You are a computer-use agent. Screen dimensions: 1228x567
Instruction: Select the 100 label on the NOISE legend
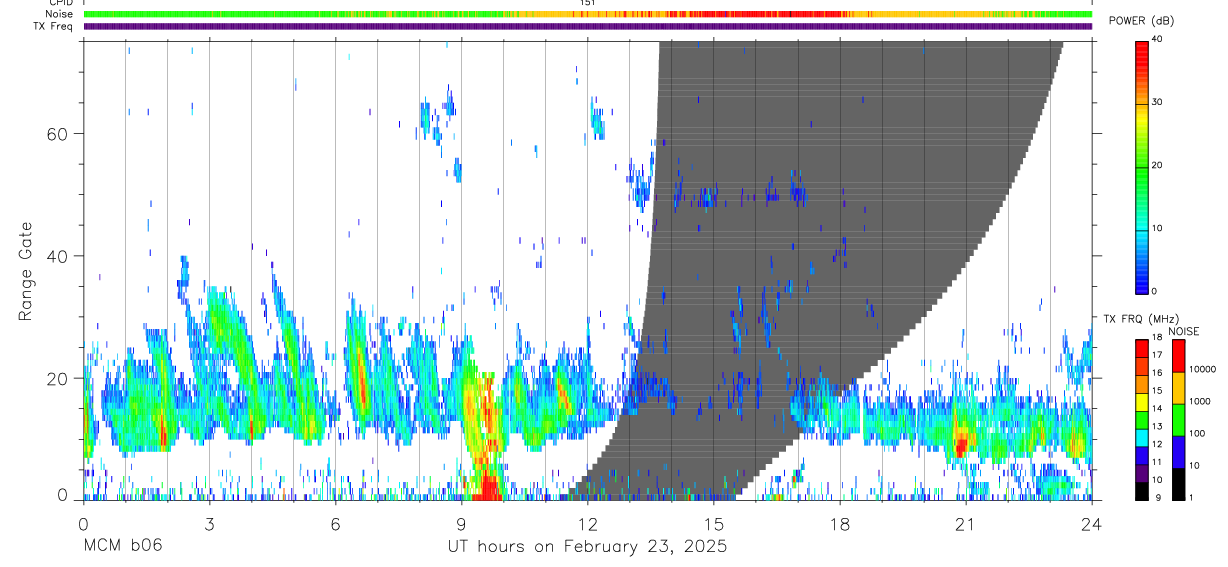coord(1196,433)
